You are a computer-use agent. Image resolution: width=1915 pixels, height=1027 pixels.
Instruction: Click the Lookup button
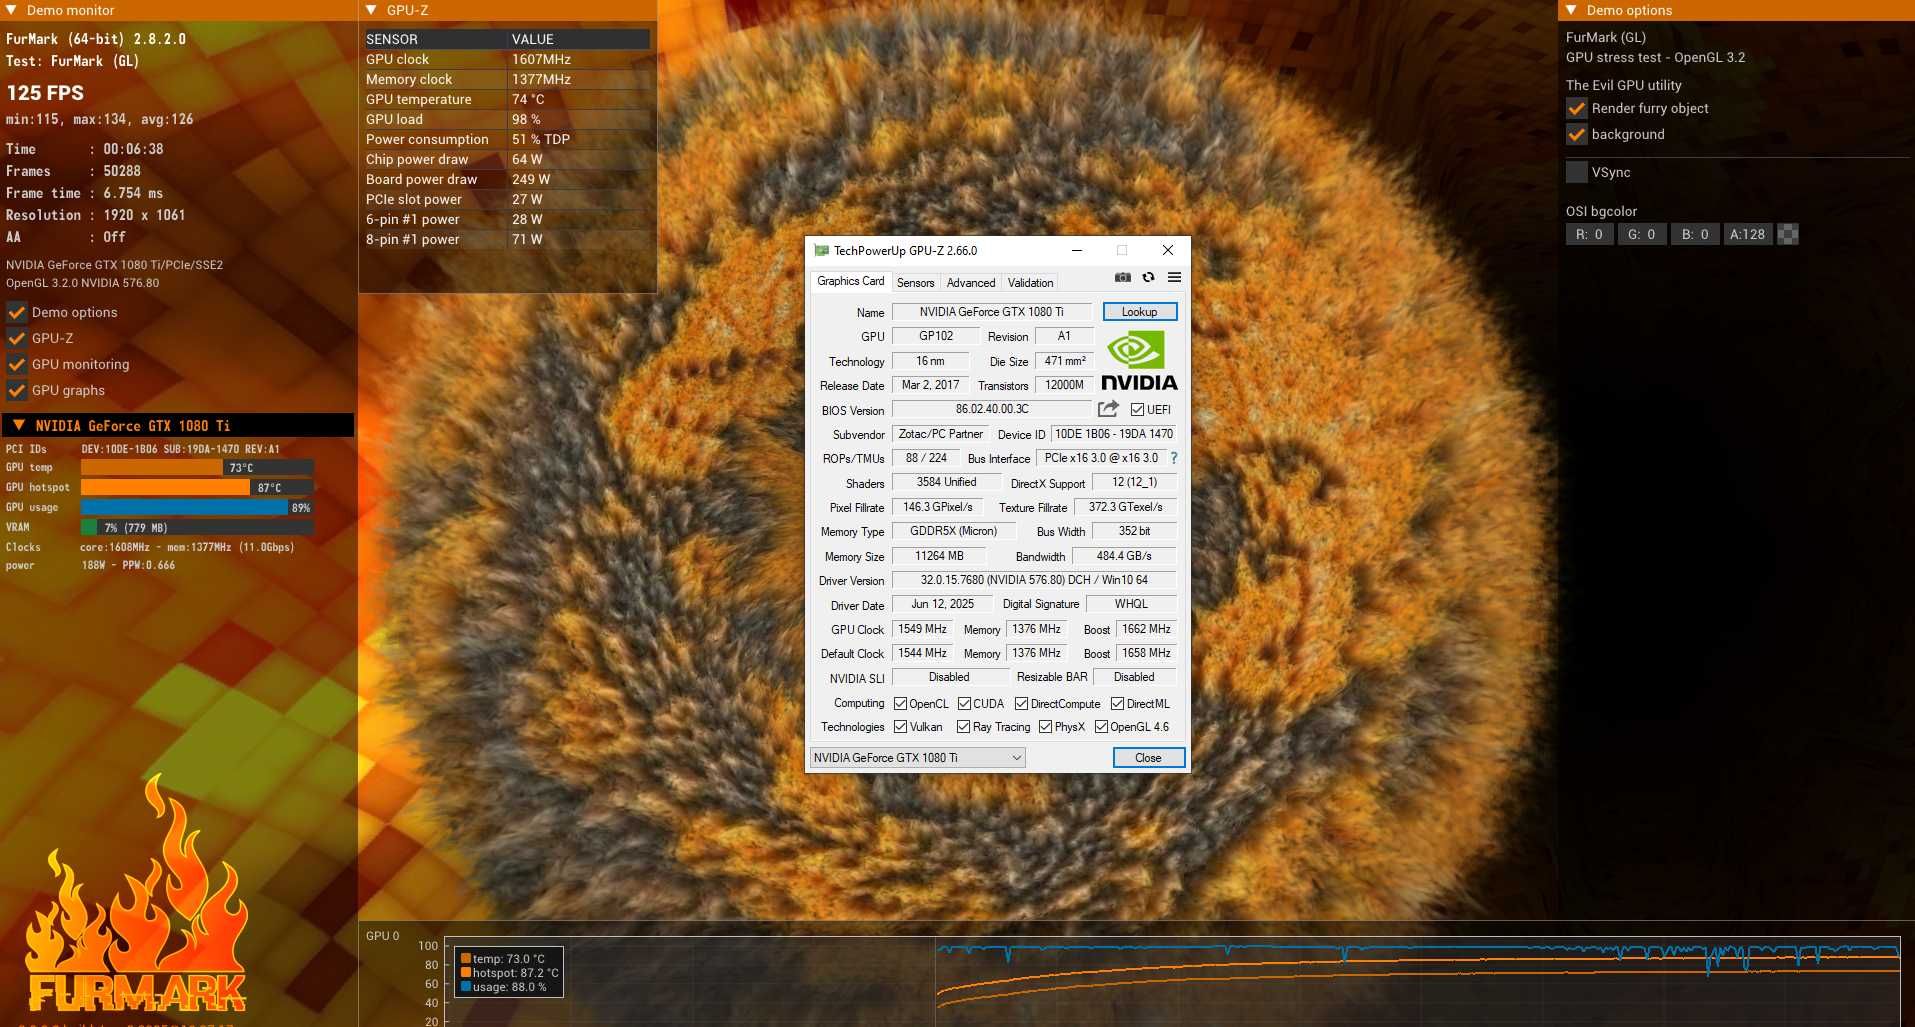1140,312
